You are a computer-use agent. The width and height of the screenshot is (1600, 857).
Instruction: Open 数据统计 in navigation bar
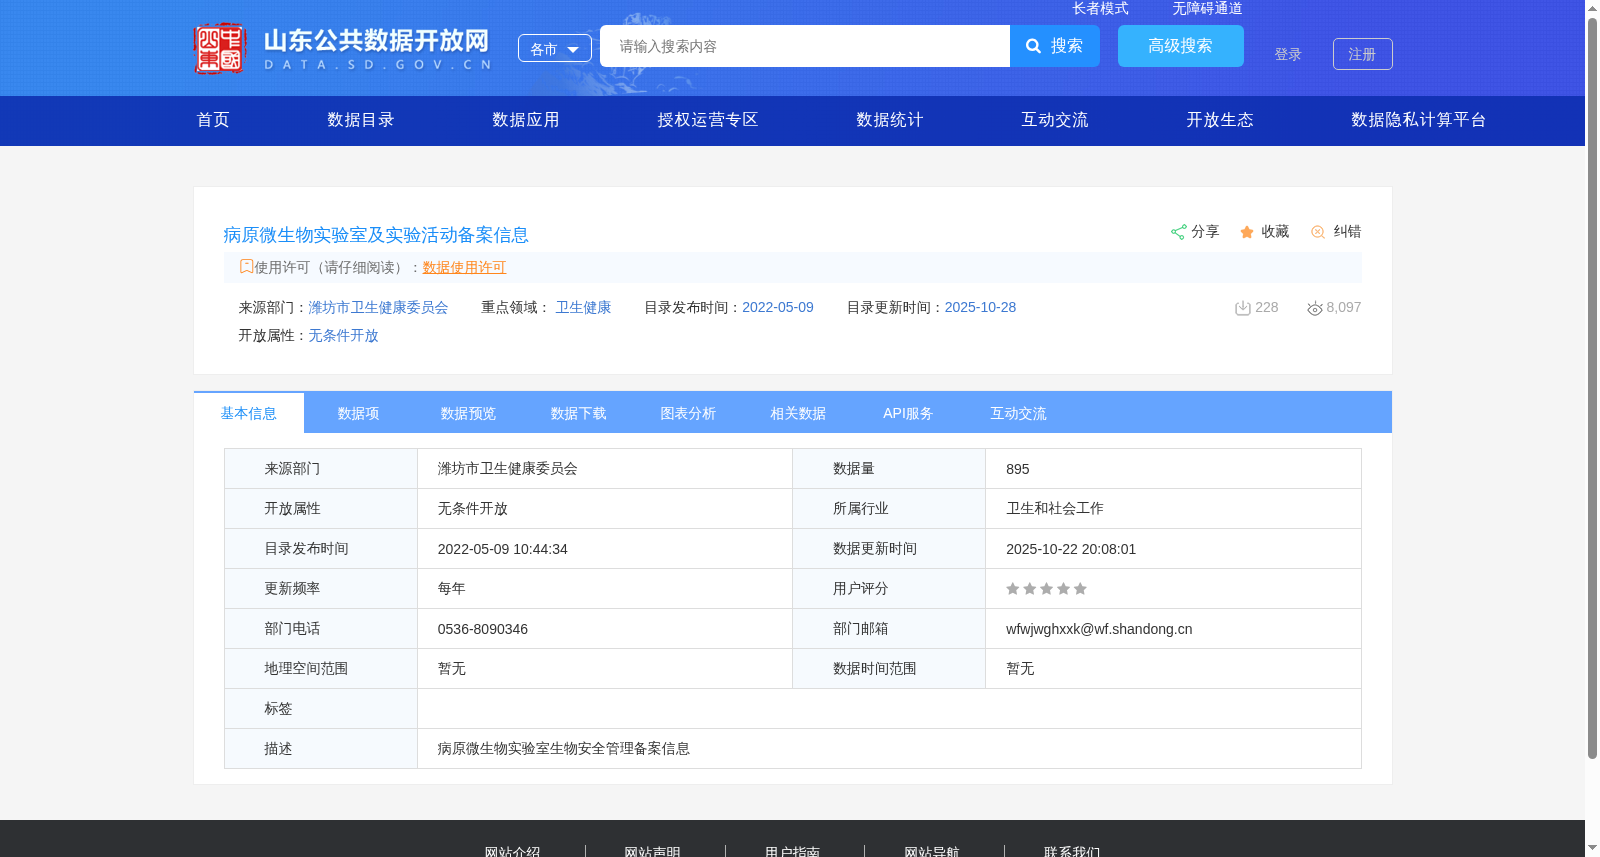pos(890,120)
